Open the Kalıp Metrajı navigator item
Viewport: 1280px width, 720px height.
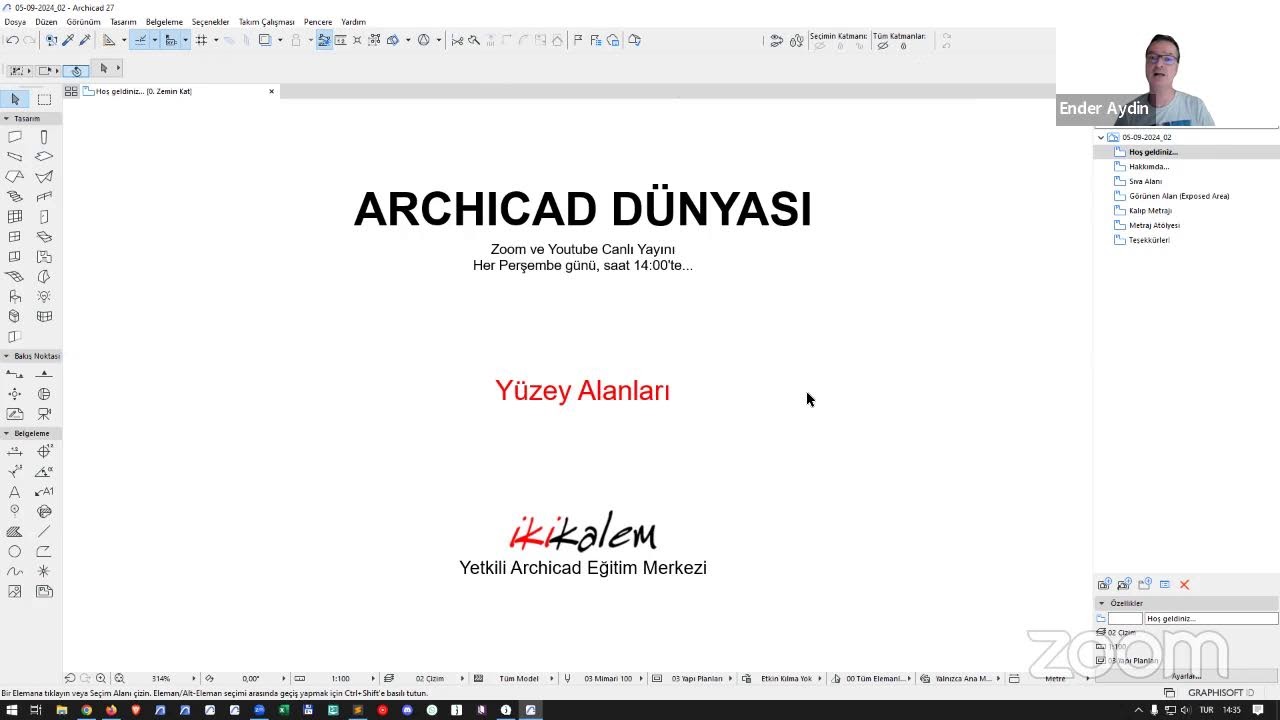point(1150,211)
